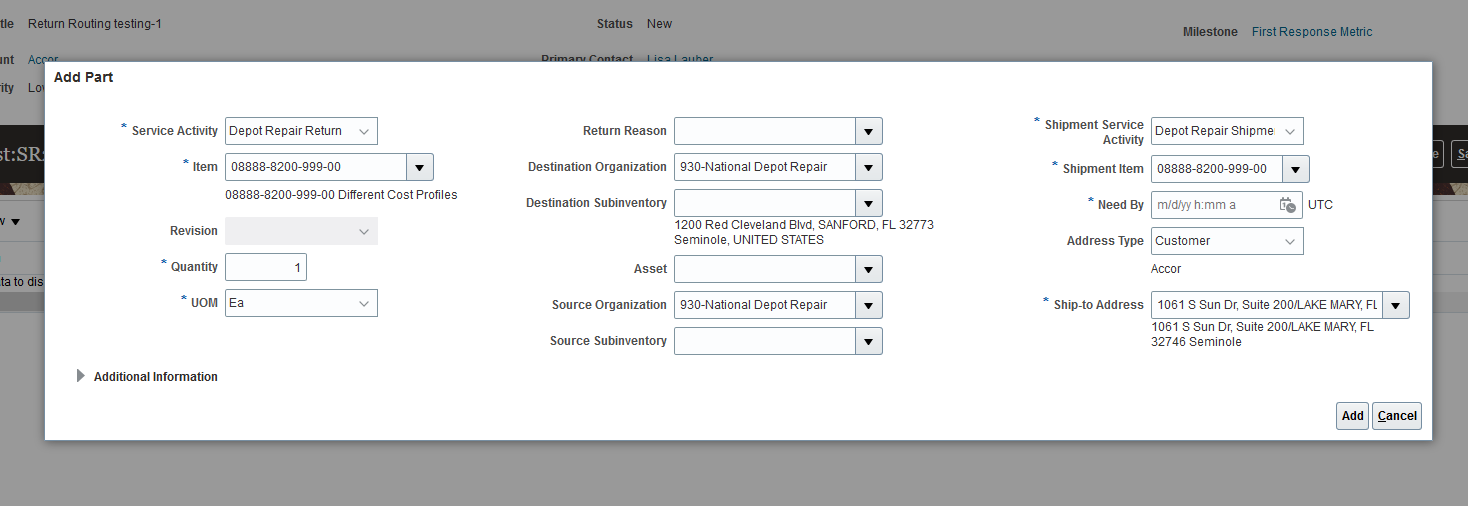Open the Shipment Item dropdown arrow
Image resolution: width=1468 pixels, height=506 pixels.
click(x=1296, y=169)
